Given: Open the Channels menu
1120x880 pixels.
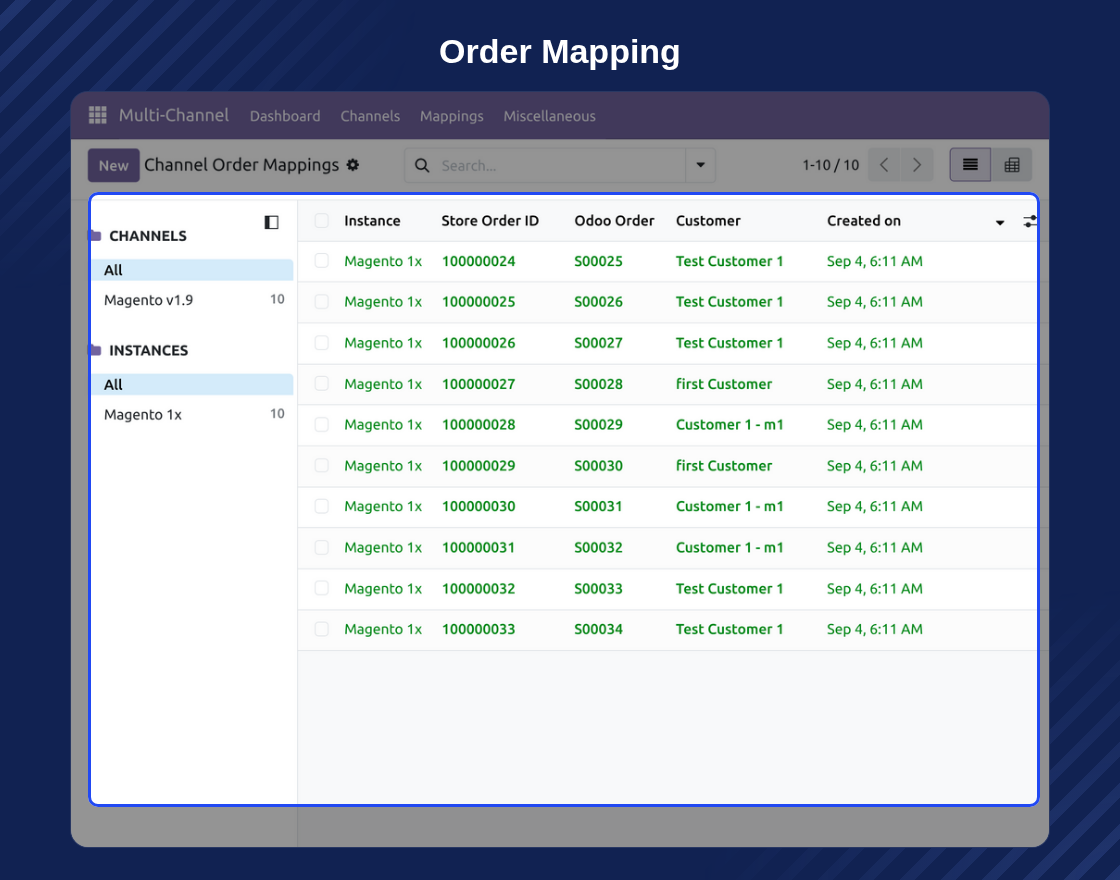Looking at the screenshot, I should (370, 116).
